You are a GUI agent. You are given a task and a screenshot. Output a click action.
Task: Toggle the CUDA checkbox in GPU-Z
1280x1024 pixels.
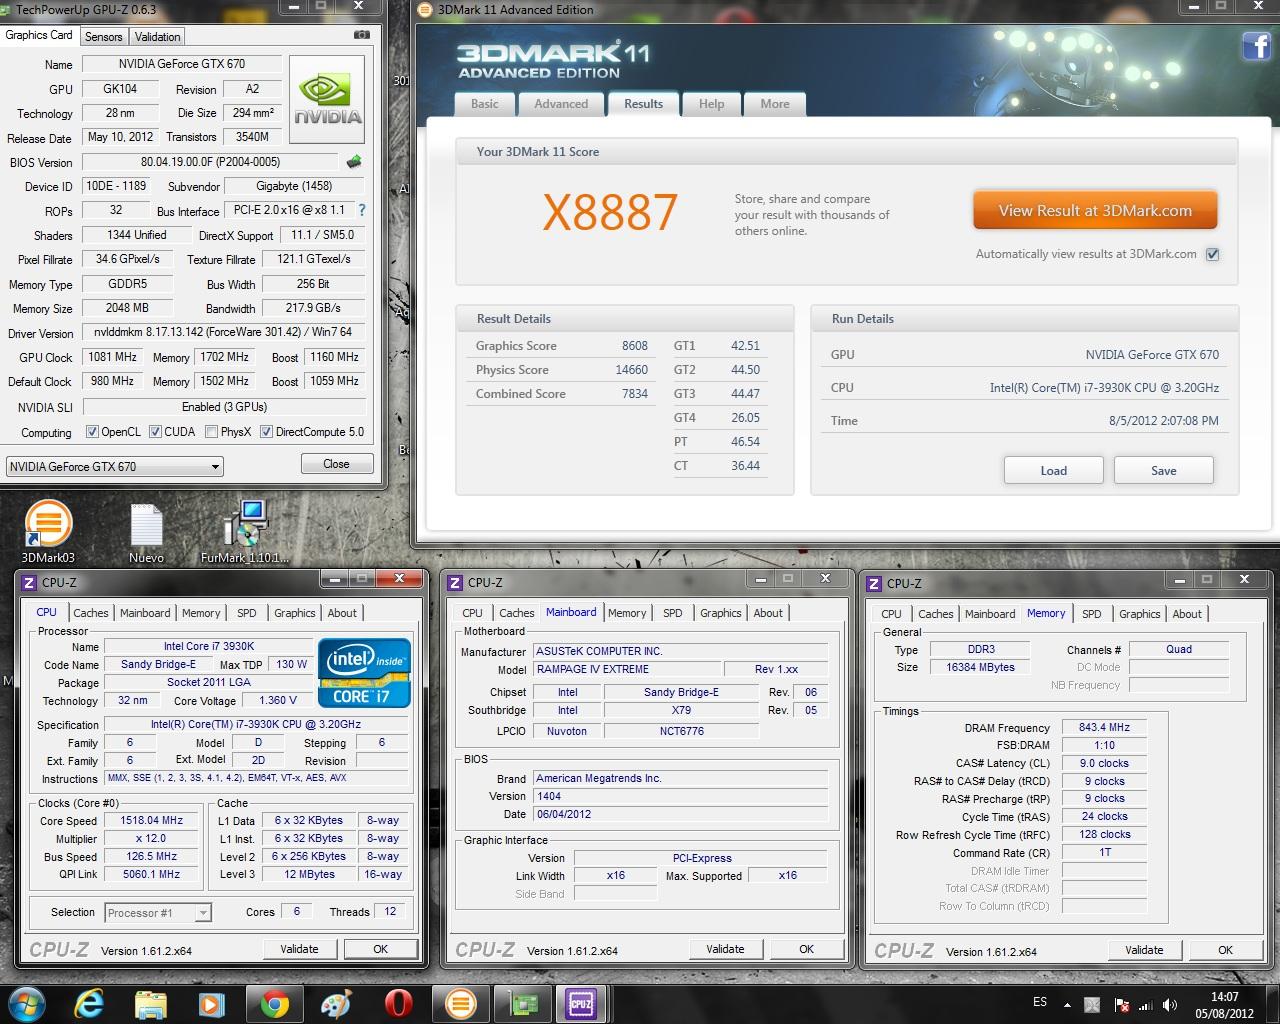[x=155, y=432]
